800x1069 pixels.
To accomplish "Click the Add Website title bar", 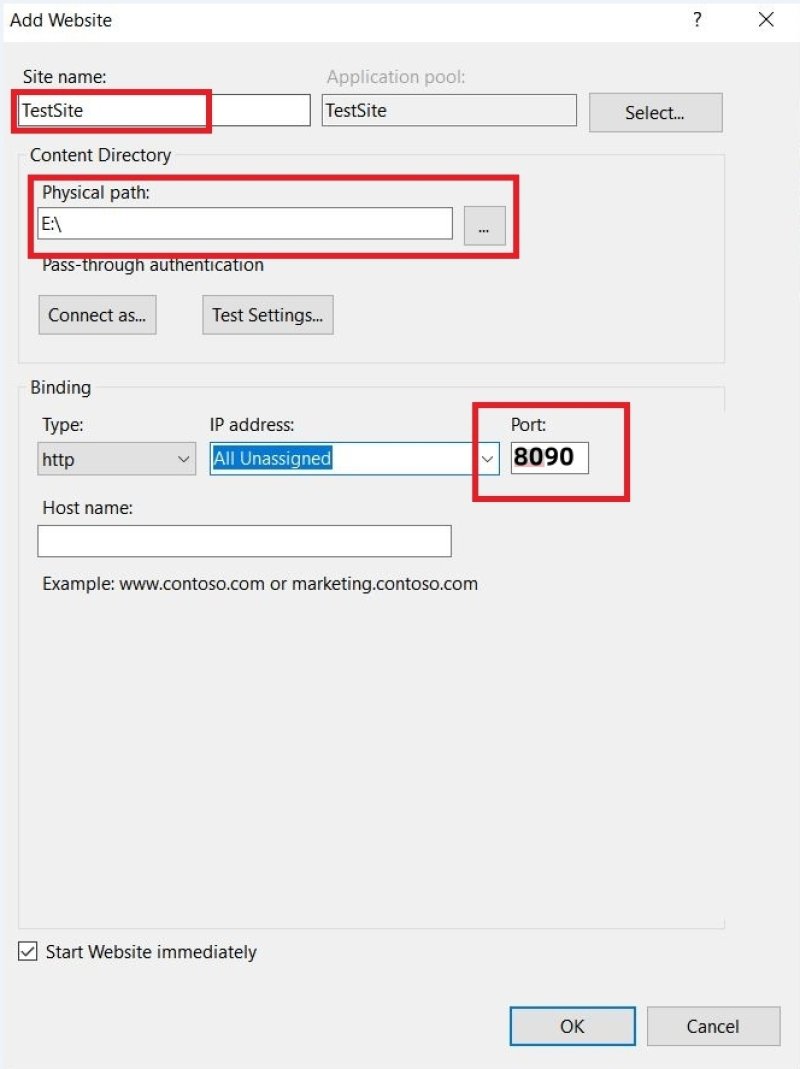I will 300,20.
